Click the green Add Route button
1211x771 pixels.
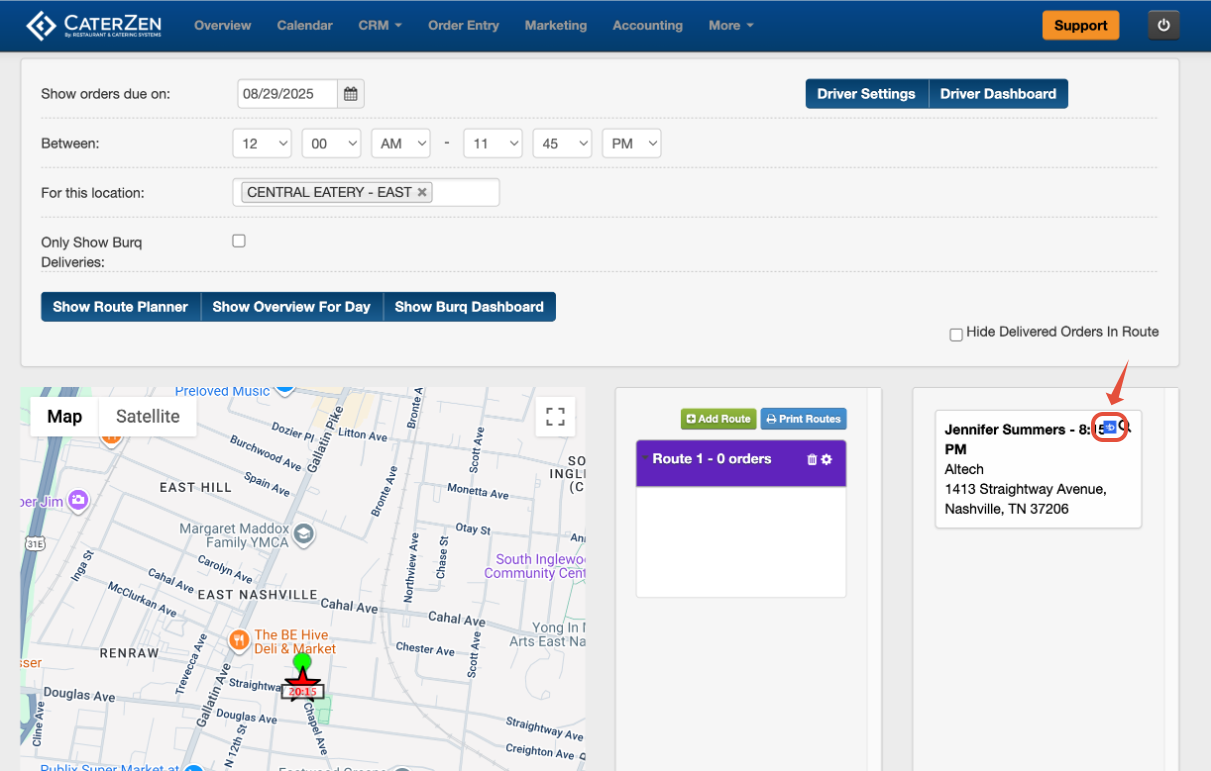[x=718, y=419]
